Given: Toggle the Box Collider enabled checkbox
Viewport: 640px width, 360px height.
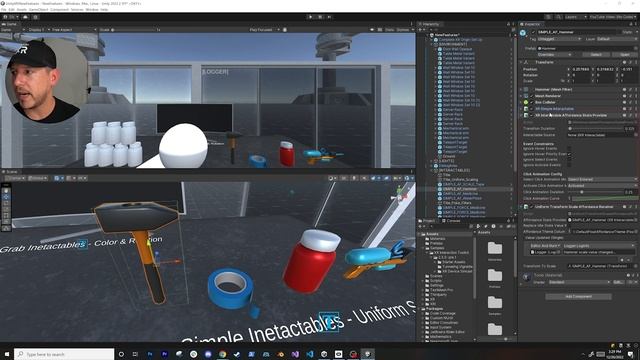Looking at the screenshot, I should point(531,102).
